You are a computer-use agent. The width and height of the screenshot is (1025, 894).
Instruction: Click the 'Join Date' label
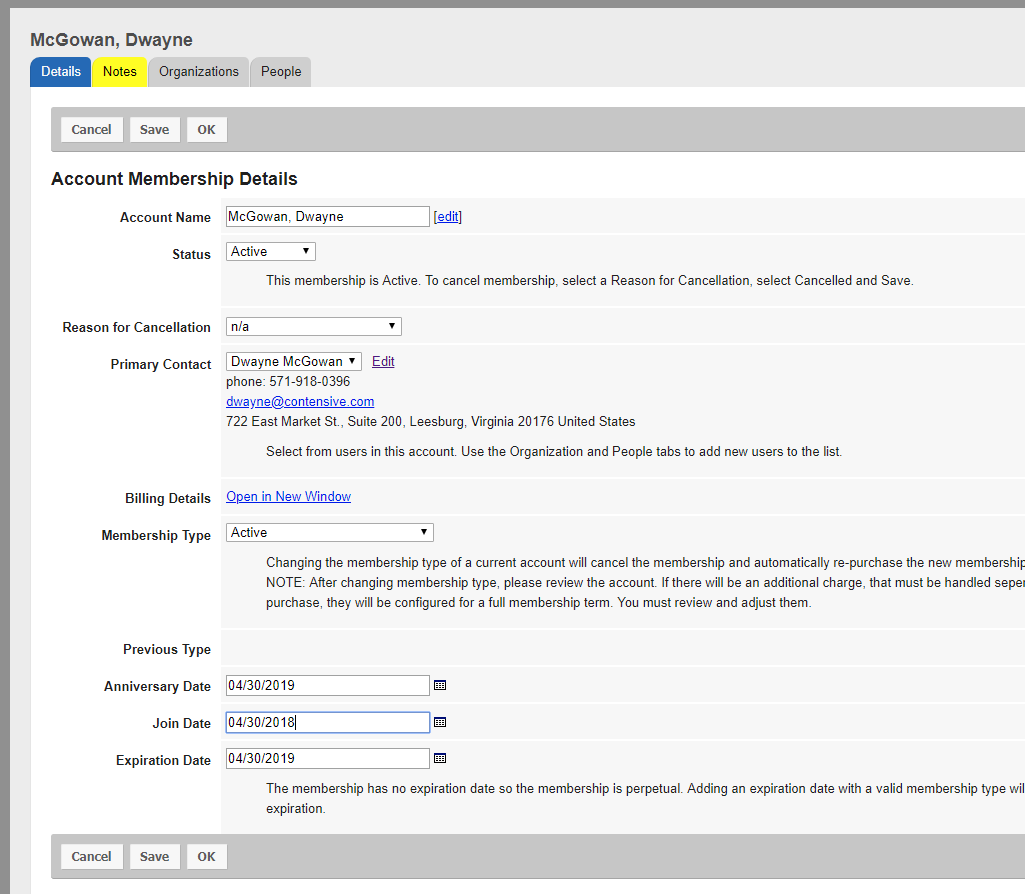click(x=182, y=723)
